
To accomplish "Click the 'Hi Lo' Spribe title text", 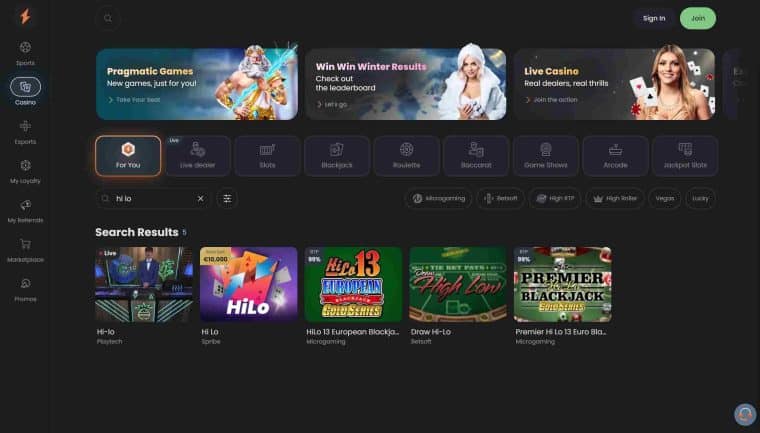I will tap(210, 332).
